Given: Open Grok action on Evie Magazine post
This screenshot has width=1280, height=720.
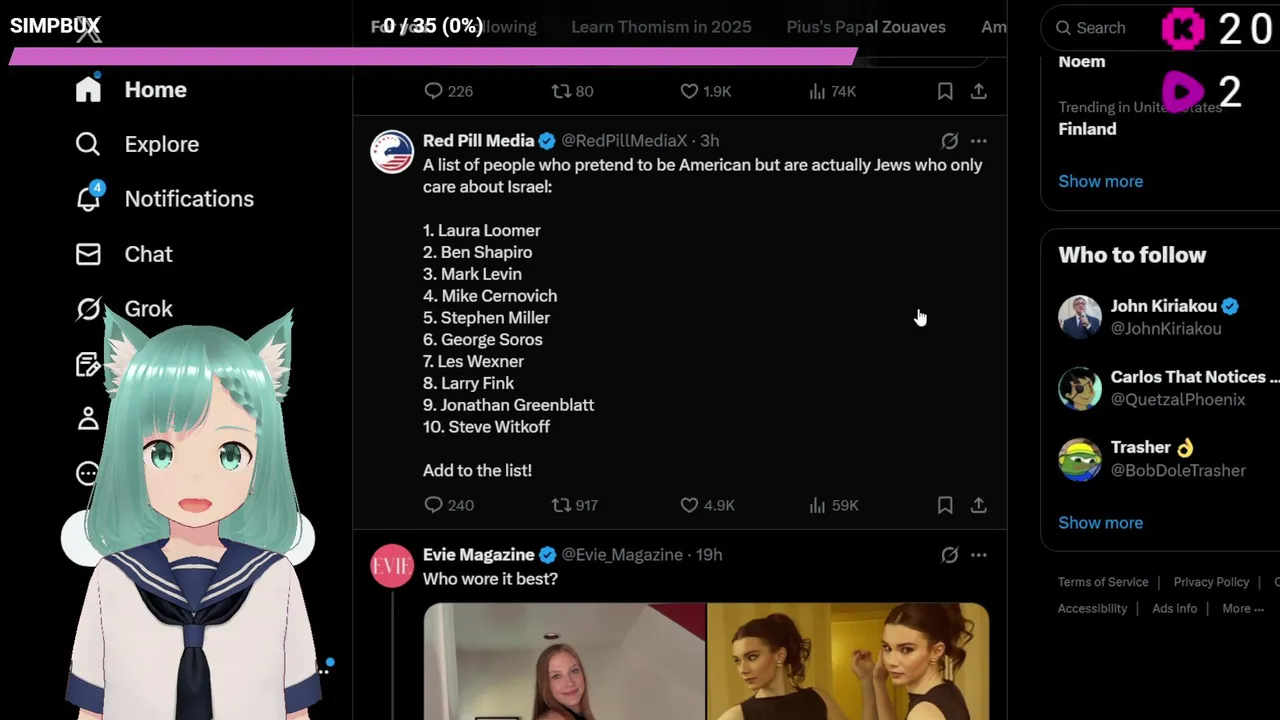Looking at the screenshot, I should coord(949,555).
